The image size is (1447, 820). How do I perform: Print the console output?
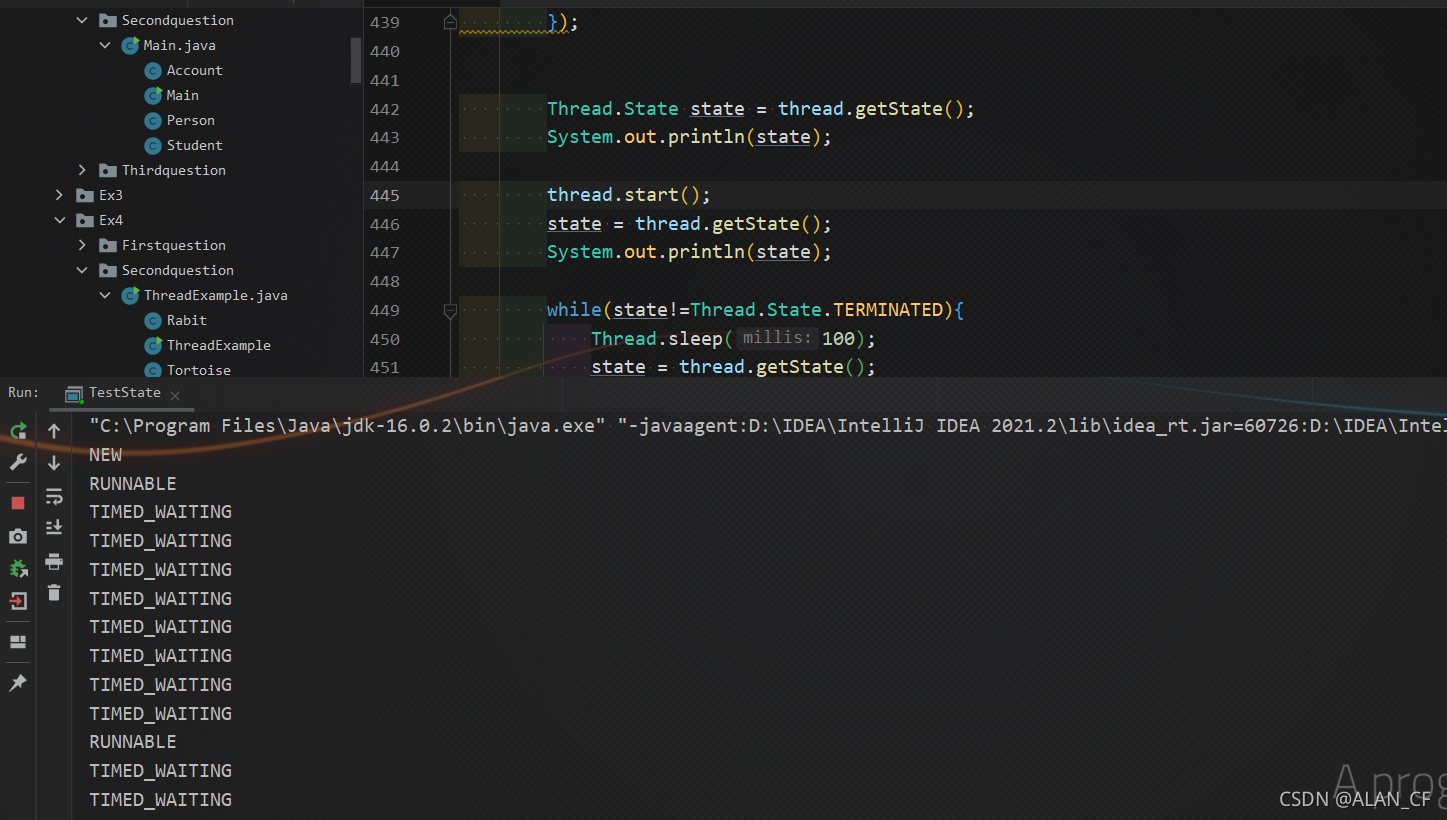coord(54,561)
